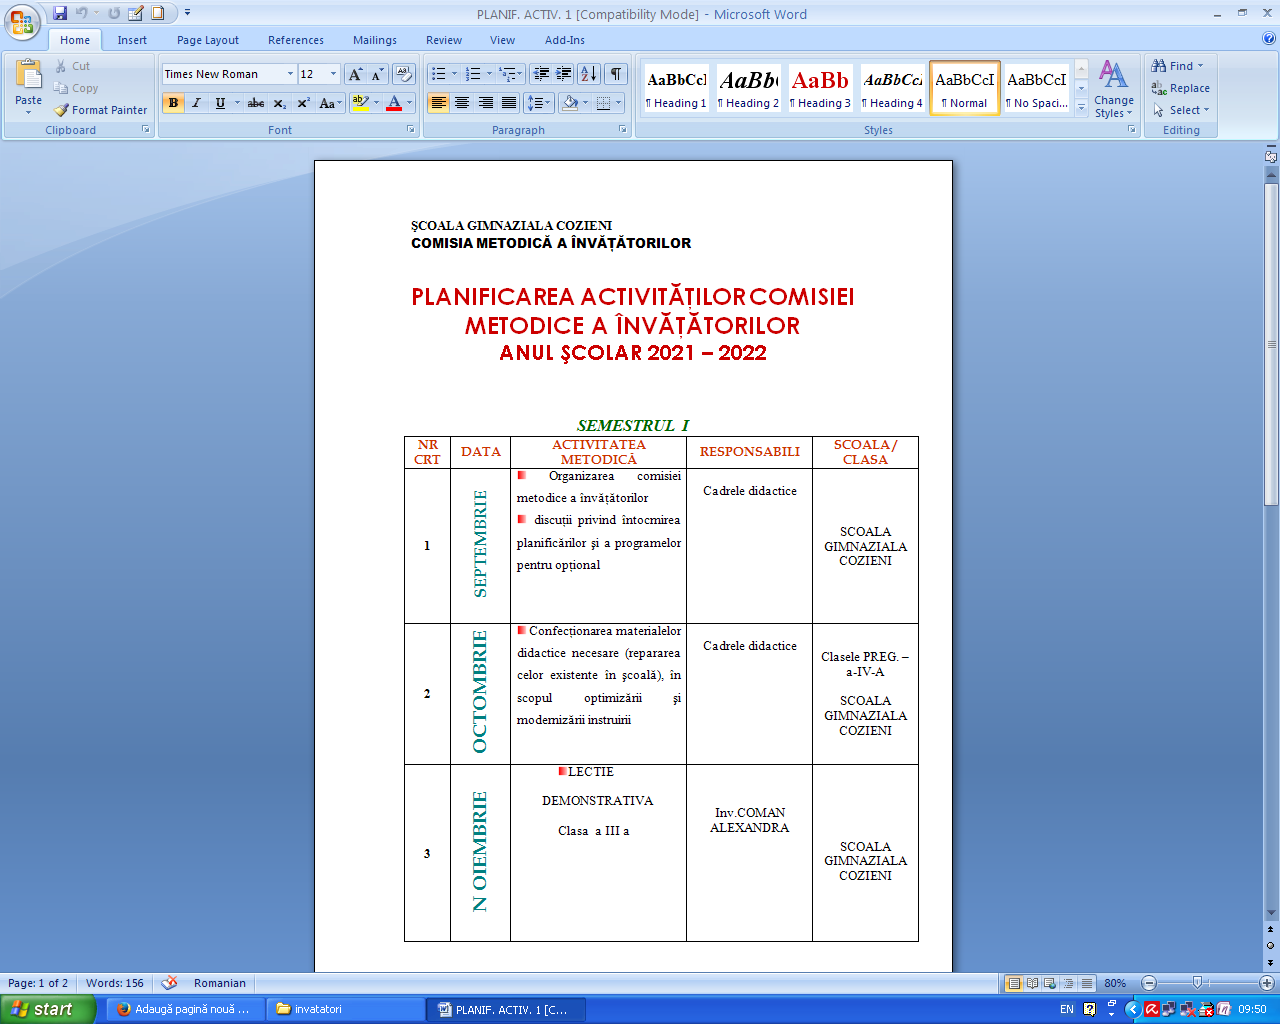Screen dimensions: 1280x1024
Task: Toggle Bold formatting
Action: pyautogui.click(x=173, y=103)
